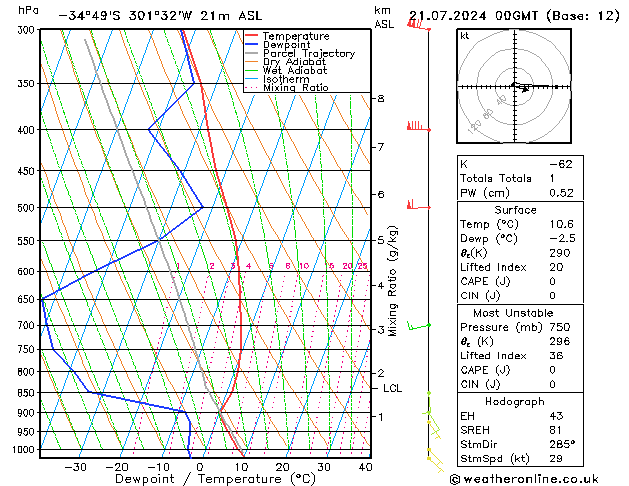Viewport: 629px width, 486px height.
Task: Click the 'Dewpoint / Temperature (°C)' axis title
Action: [x=215, y=479]
